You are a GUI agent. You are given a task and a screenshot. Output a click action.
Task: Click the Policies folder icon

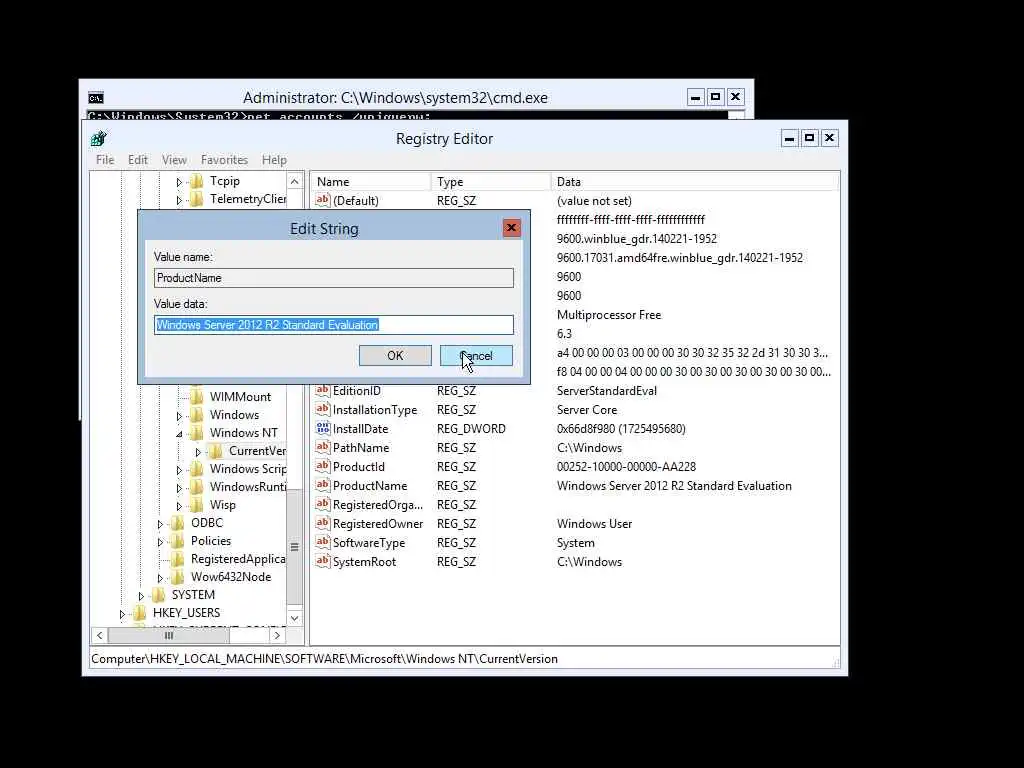click(x=177, y=541)
